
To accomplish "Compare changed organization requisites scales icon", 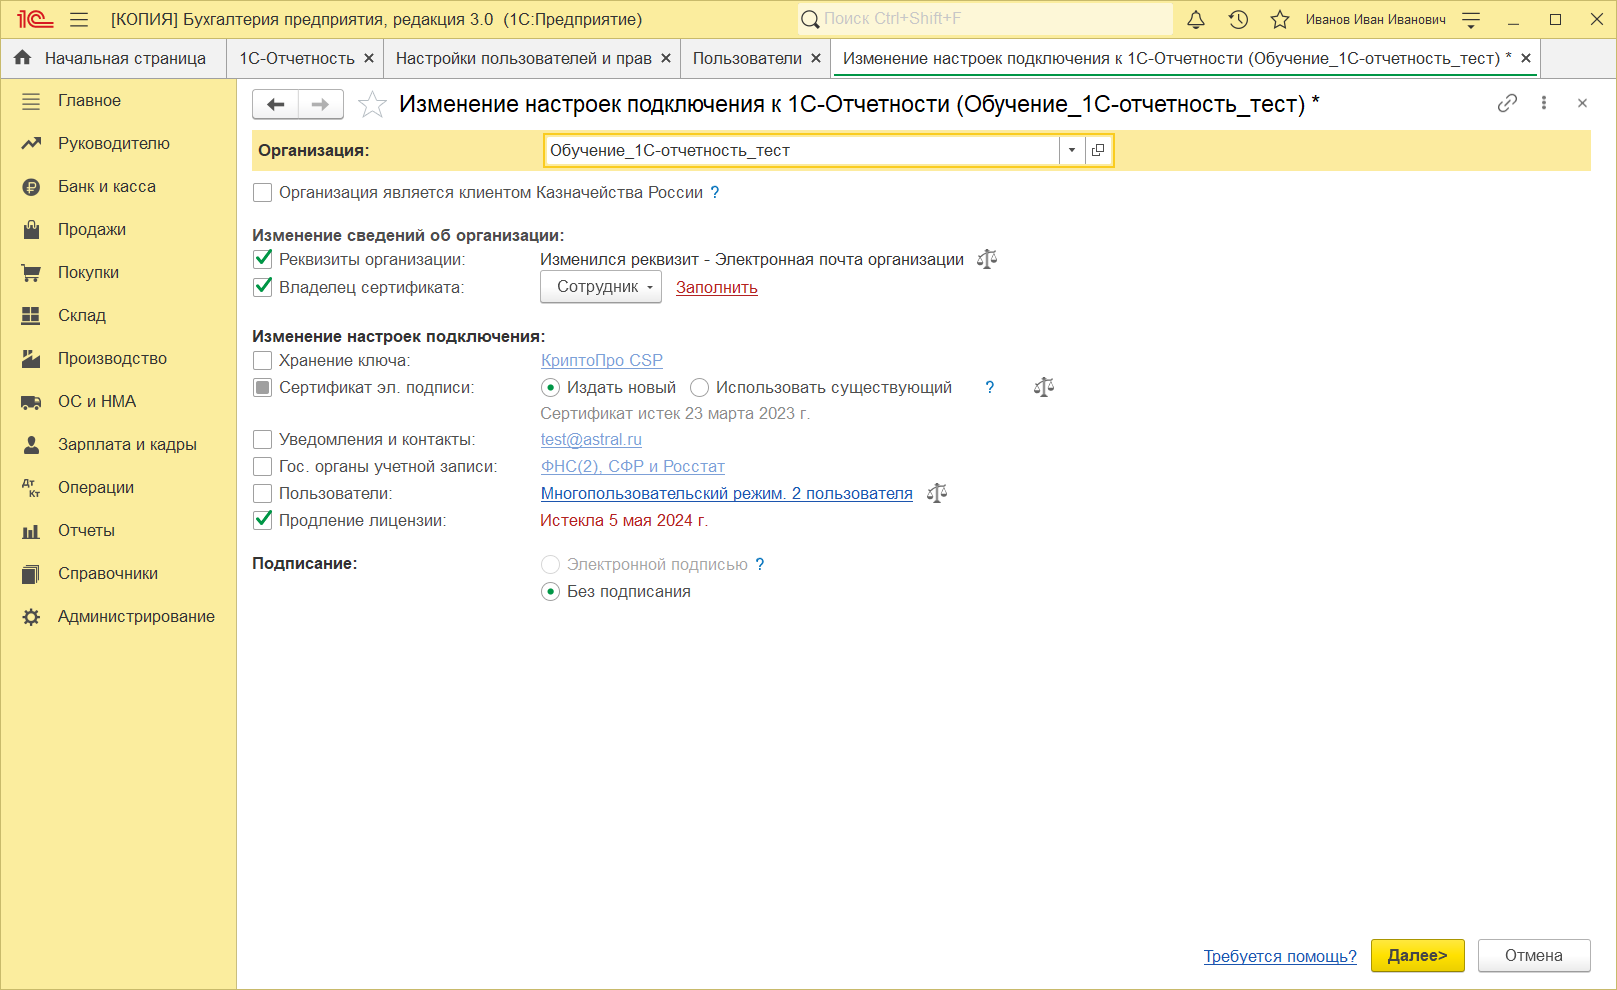I will (x=987, y=259).
